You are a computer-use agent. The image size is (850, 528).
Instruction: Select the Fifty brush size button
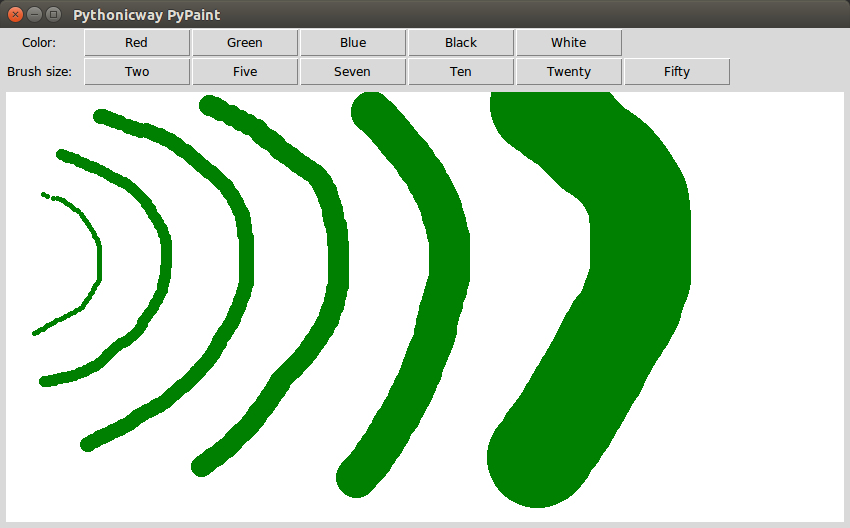676,72
